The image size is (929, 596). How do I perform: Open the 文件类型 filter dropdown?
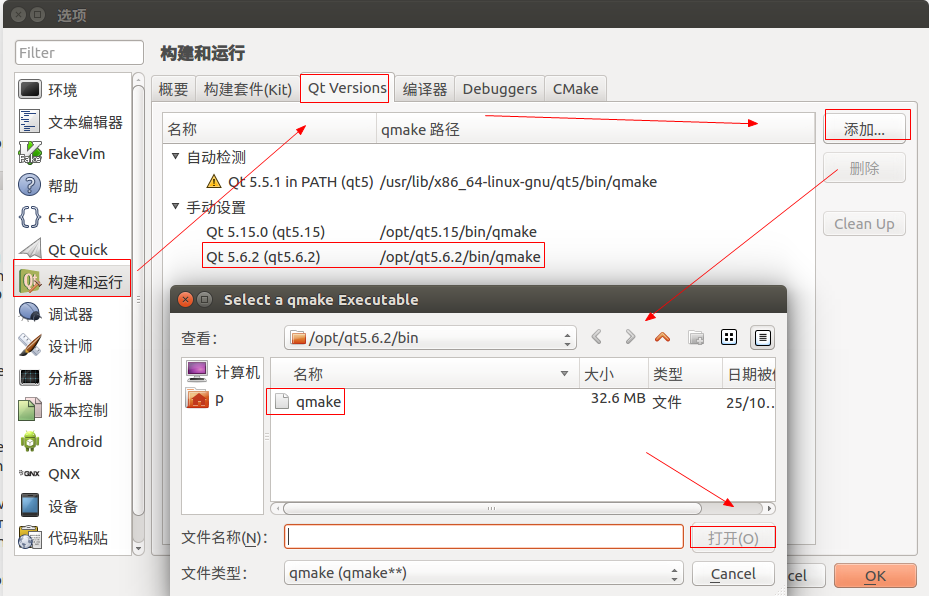click(x=483, y=573)
